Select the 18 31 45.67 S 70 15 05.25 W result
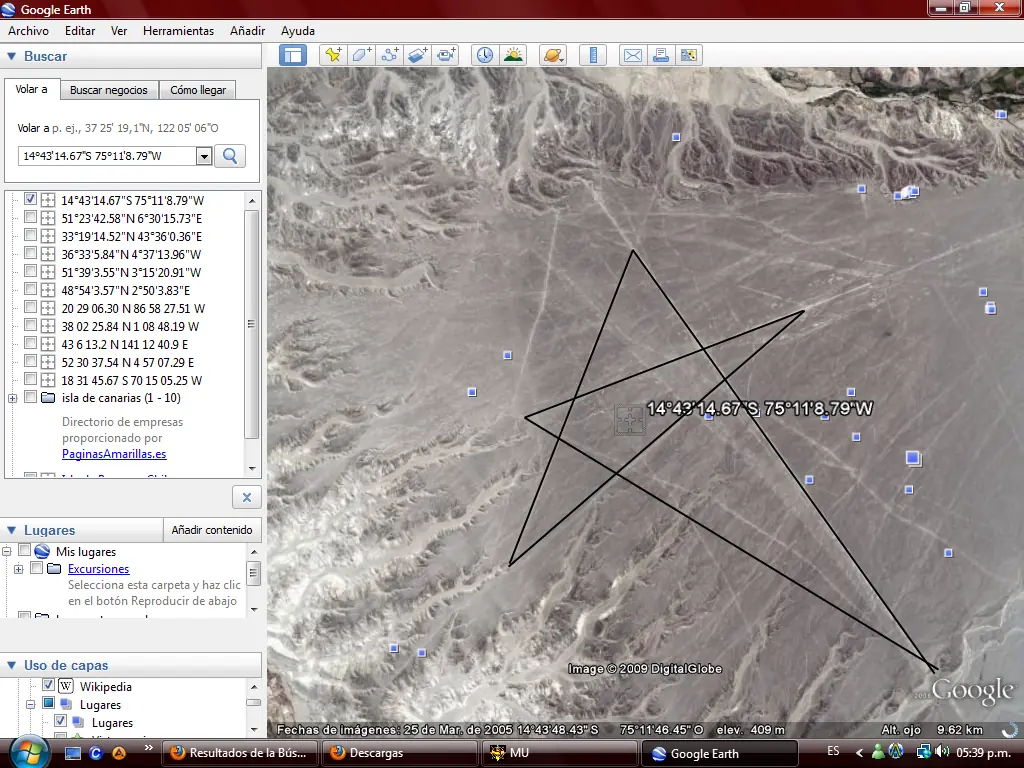 click(132, 380)
